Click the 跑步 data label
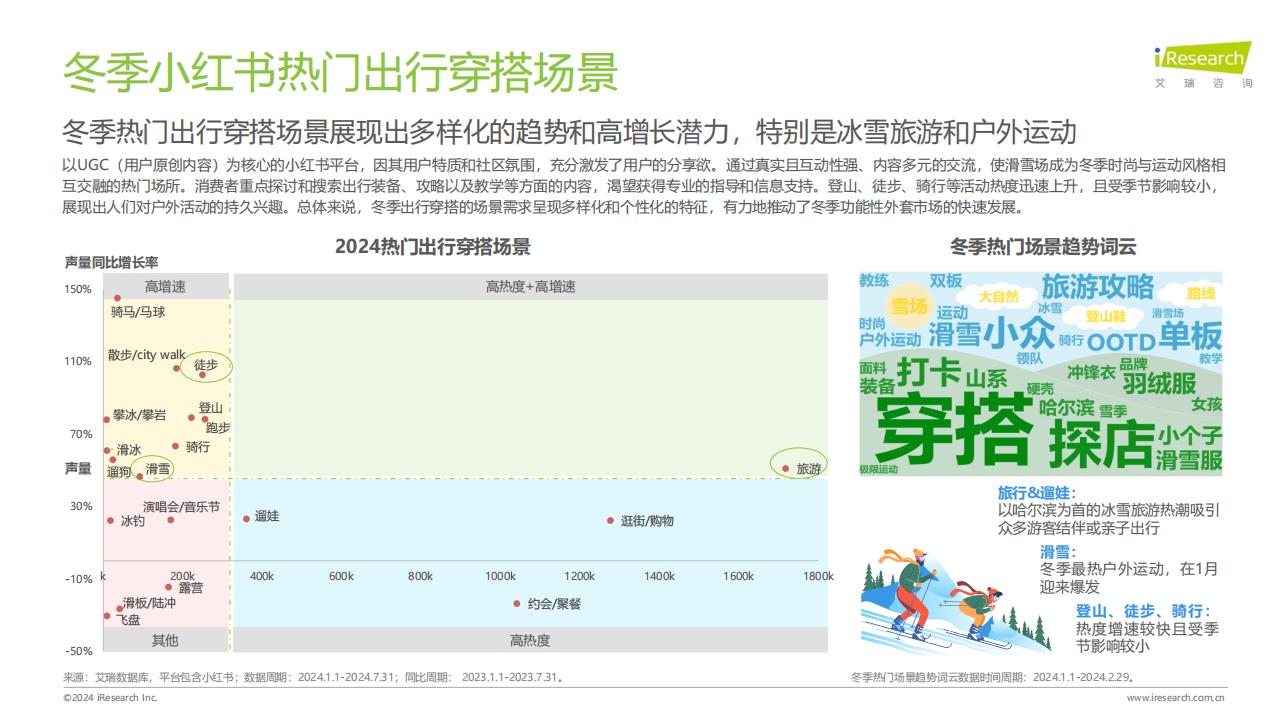This screenshot has height=720, width=1280. pyautogui.click(x=218, y=427)
